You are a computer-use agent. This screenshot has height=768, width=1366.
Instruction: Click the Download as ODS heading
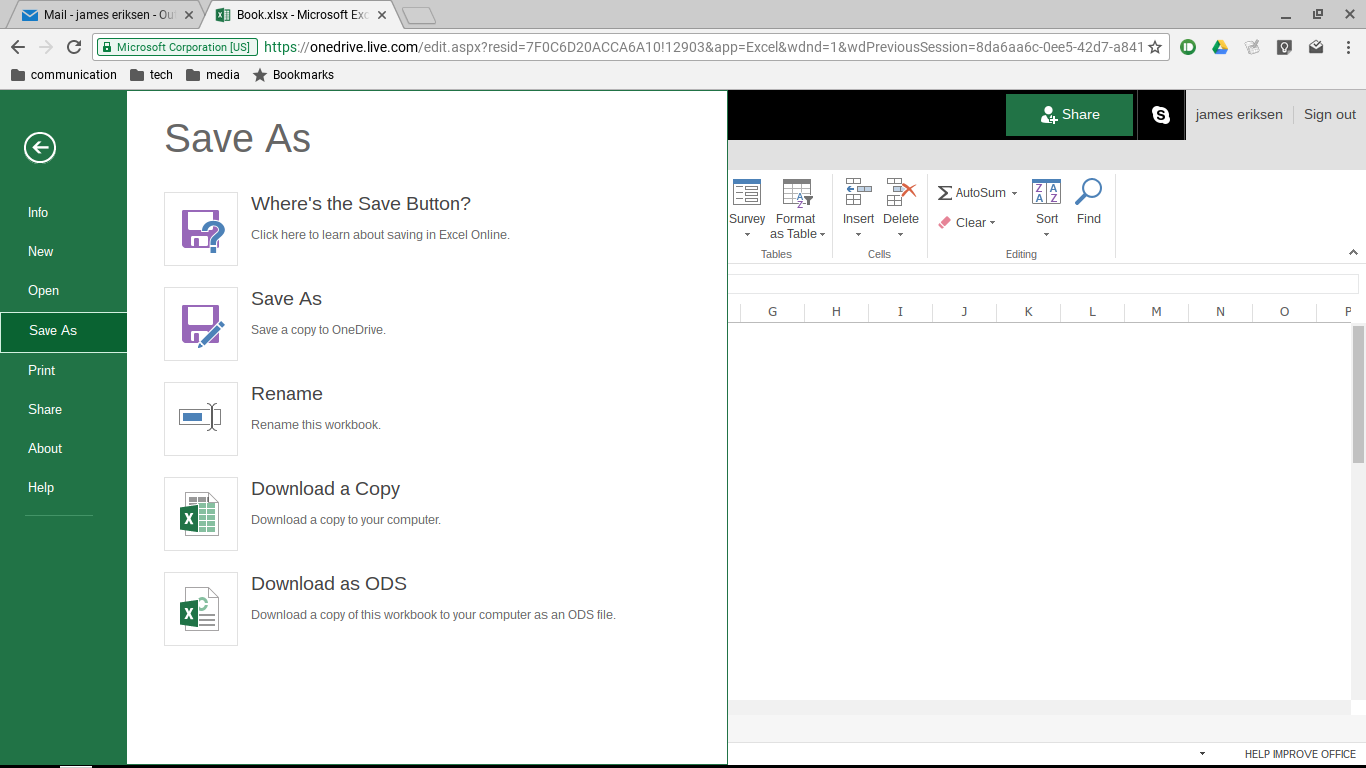329,584
